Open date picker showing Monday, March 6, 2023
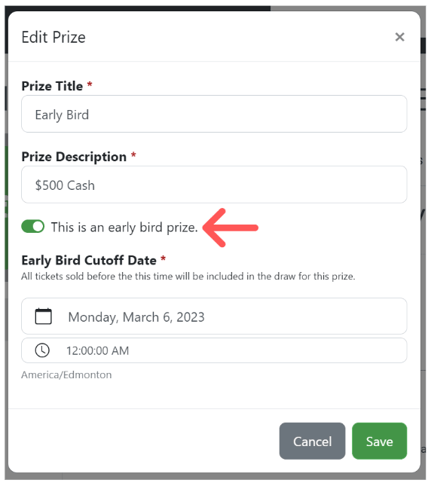The image size is (431, 486). [214, 316]
